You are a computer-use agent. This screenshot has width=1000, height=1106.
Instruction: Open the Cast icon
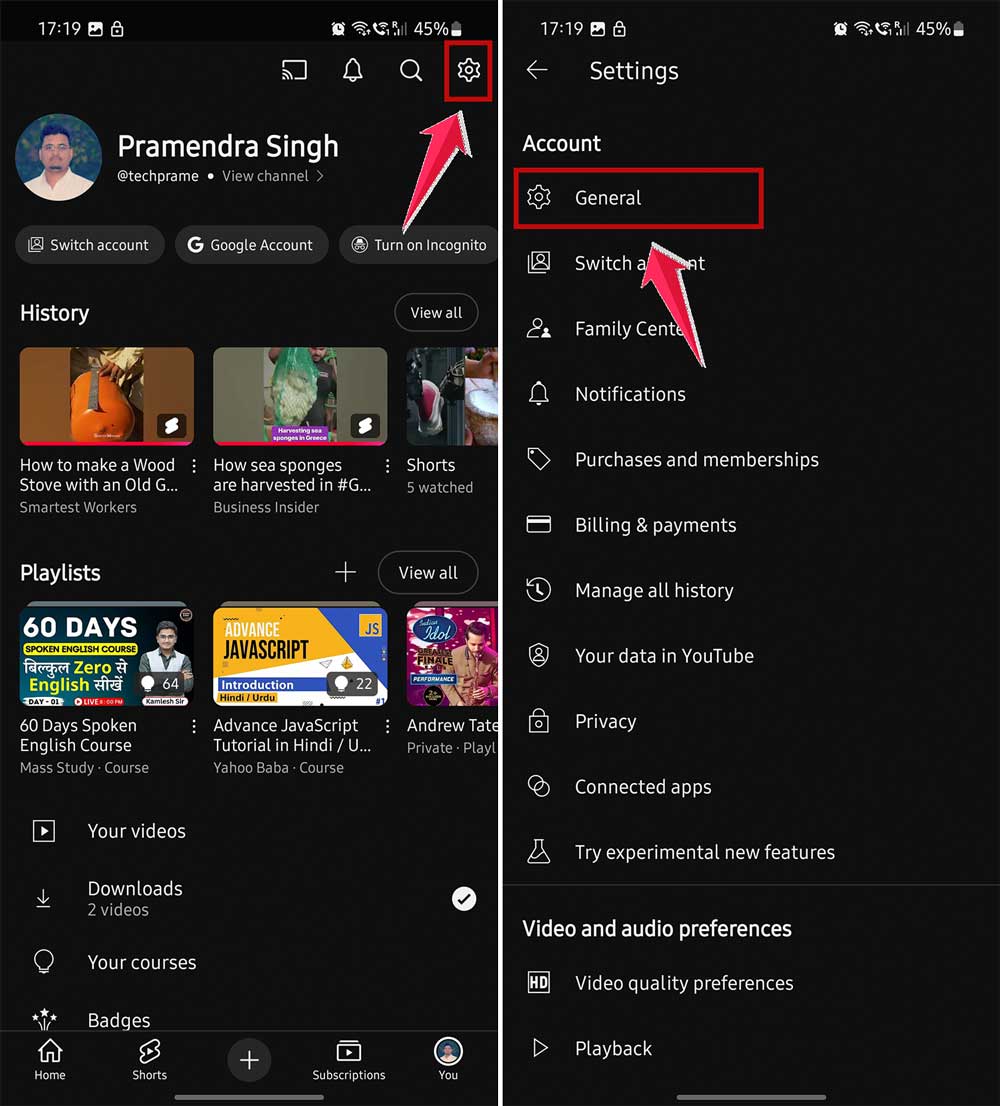click(x=294, y=70)
